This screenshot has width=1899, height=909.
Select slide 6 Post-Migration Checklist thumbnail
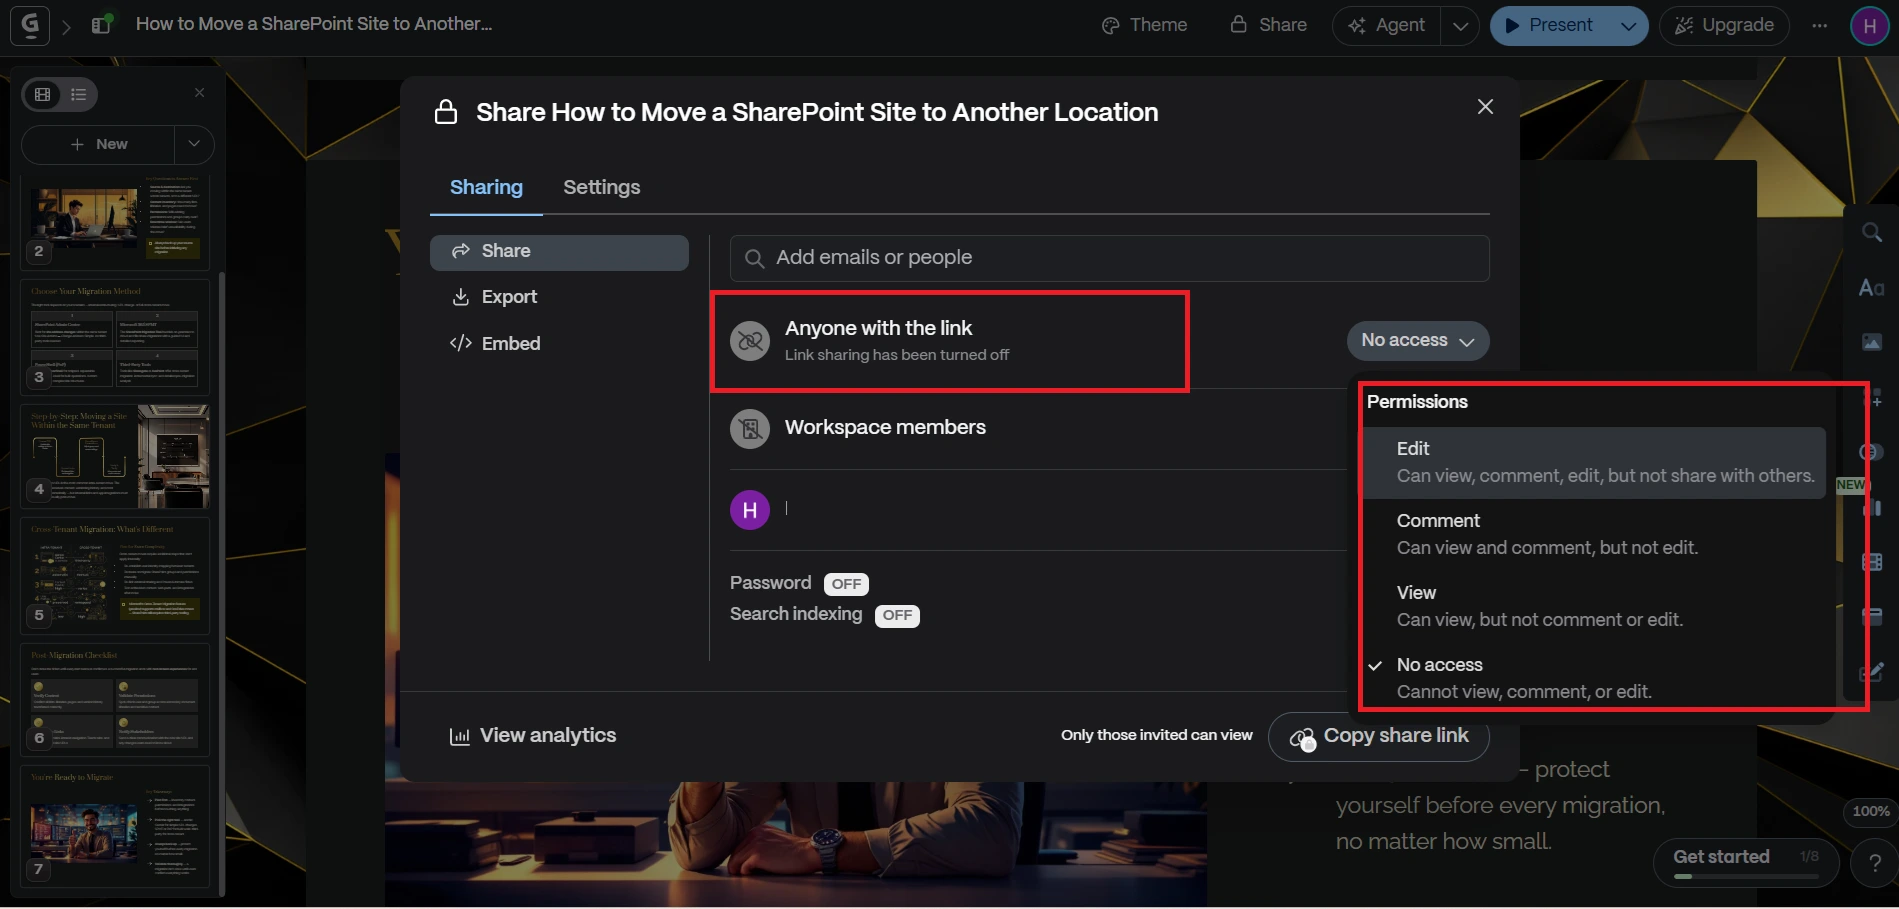pyautogui.click(x=115, y=699)
